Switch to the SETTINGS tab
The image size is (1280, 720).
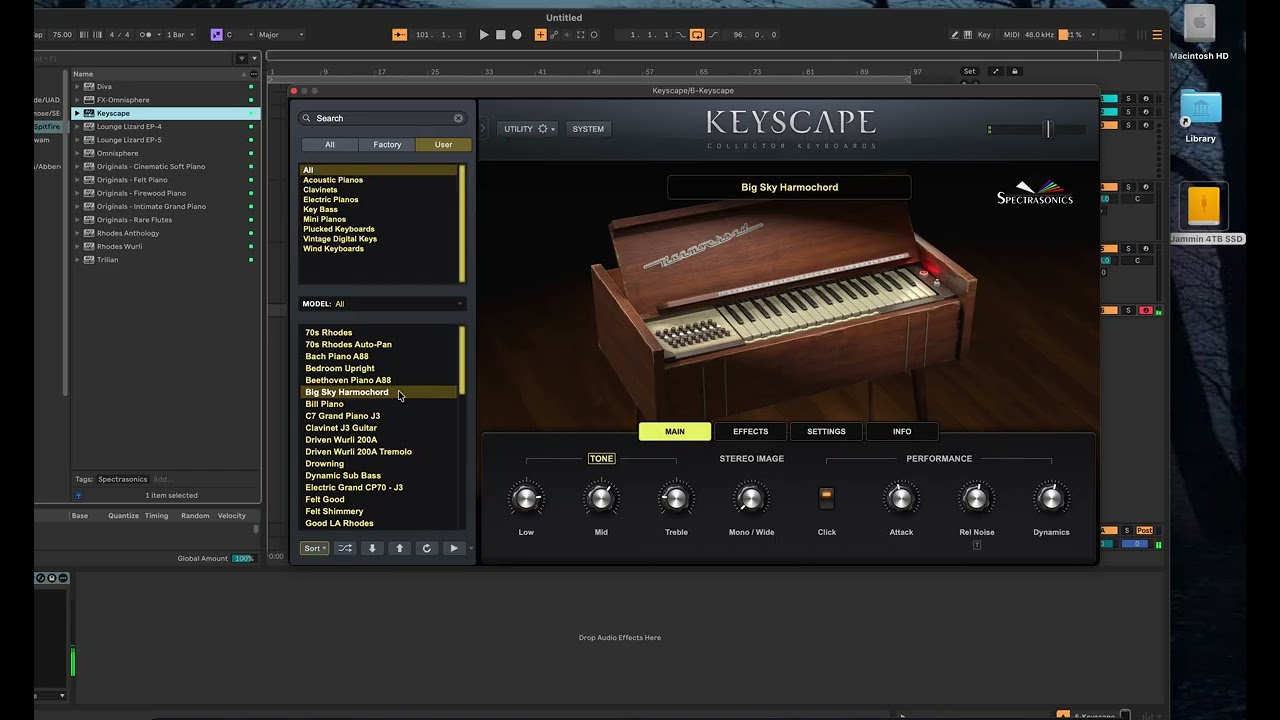pyautogui.click(x=826, y=432)
